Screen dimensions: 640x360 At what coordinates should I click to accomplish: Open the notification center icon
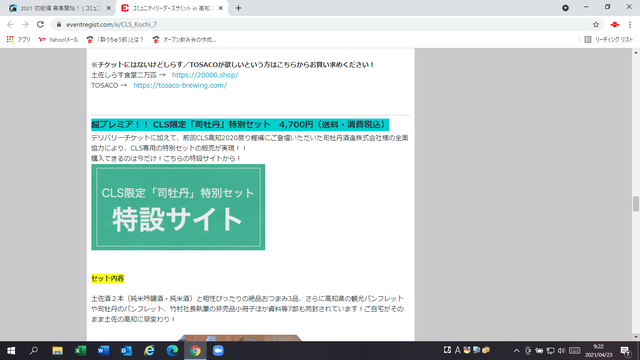[x=625, y=351]
